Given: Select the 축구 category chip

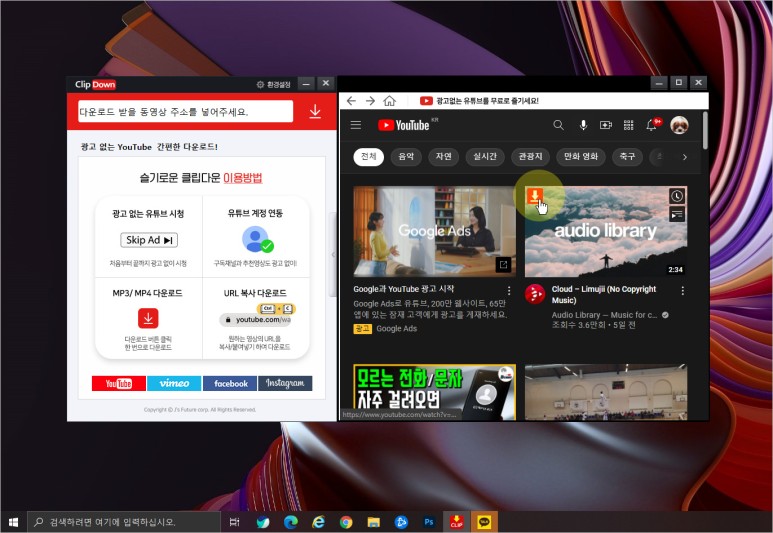Looking at the screenshot, I should click(628, 157).
